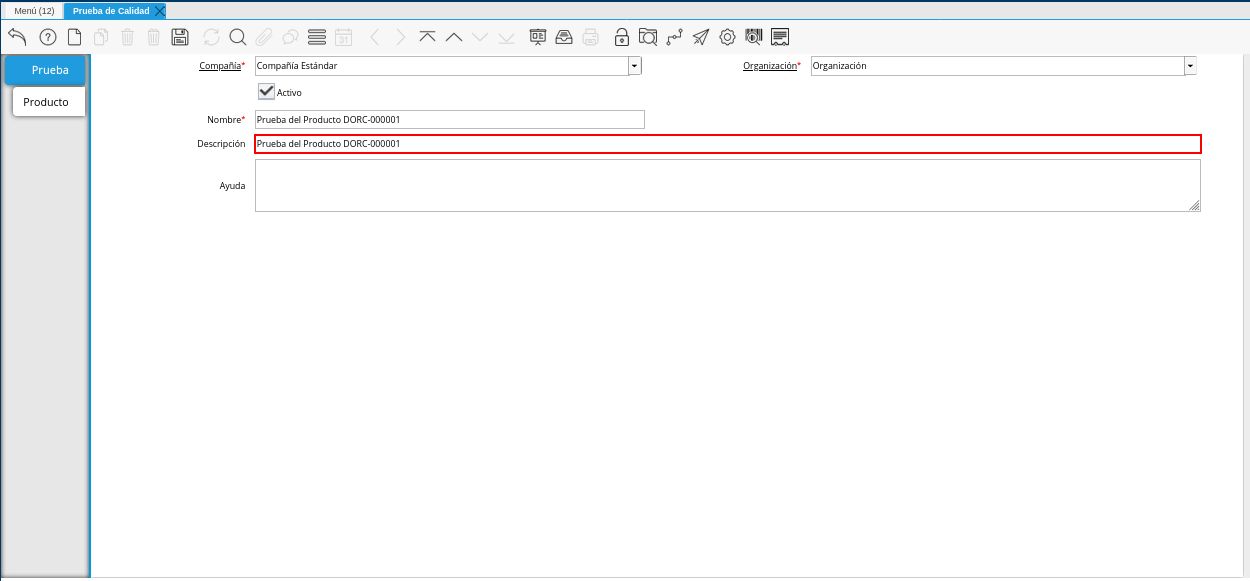Go to previous record up-chevron icon
This screenshot has height=581, width=1250.
tap(454, 37)
